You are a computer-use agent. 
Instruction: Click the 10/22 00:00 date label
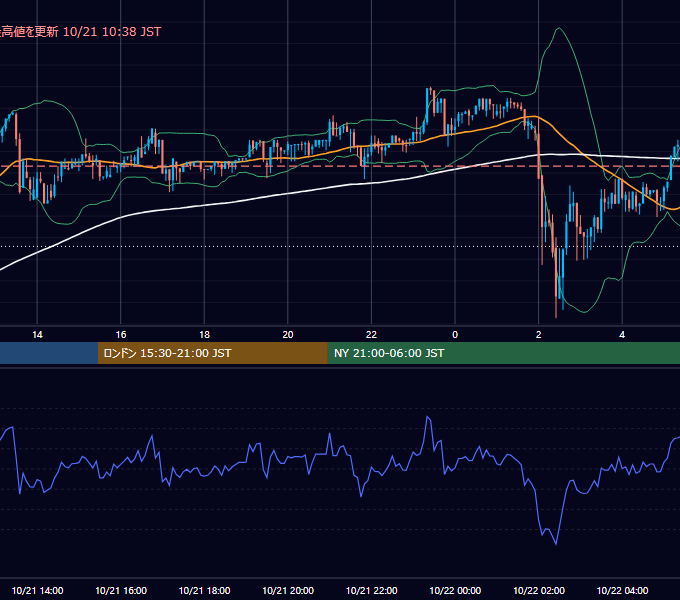455,590
